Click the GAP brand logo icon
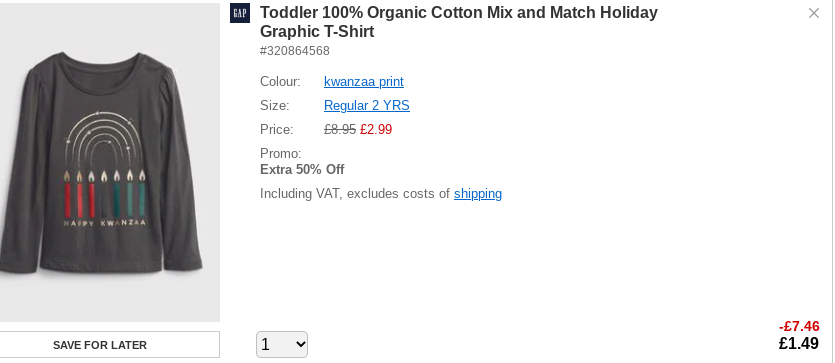The width and height of the screenshot is (835, 363). pos(240,13)
